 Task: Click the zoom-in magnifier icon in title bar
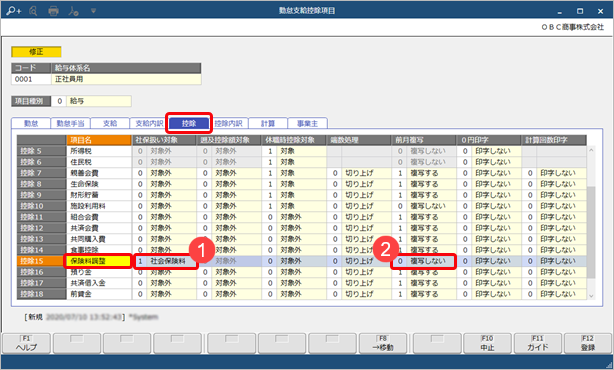pos(14,11)
